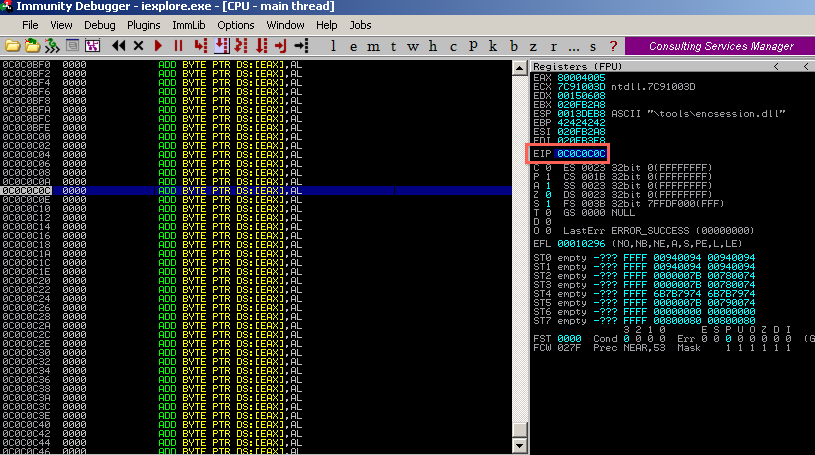Show Source with 's' button
This screenshot has height=455, width=815.
(593, 46)
